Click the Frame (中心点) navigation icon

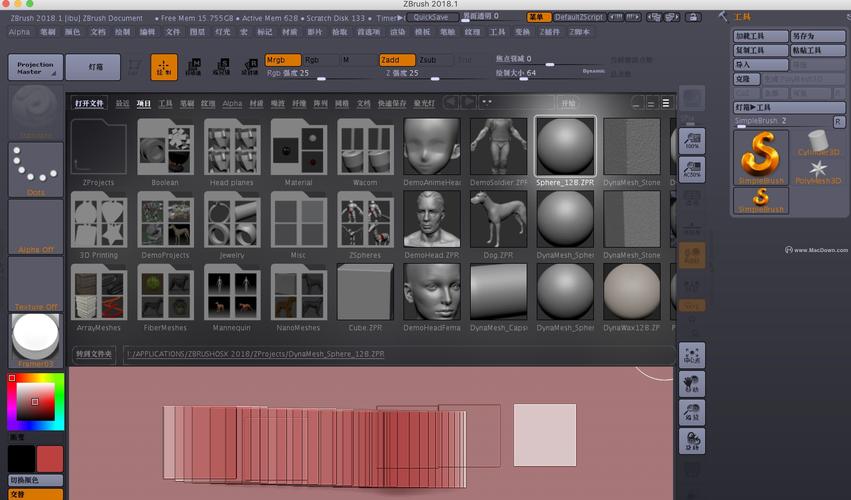point(692,355)
